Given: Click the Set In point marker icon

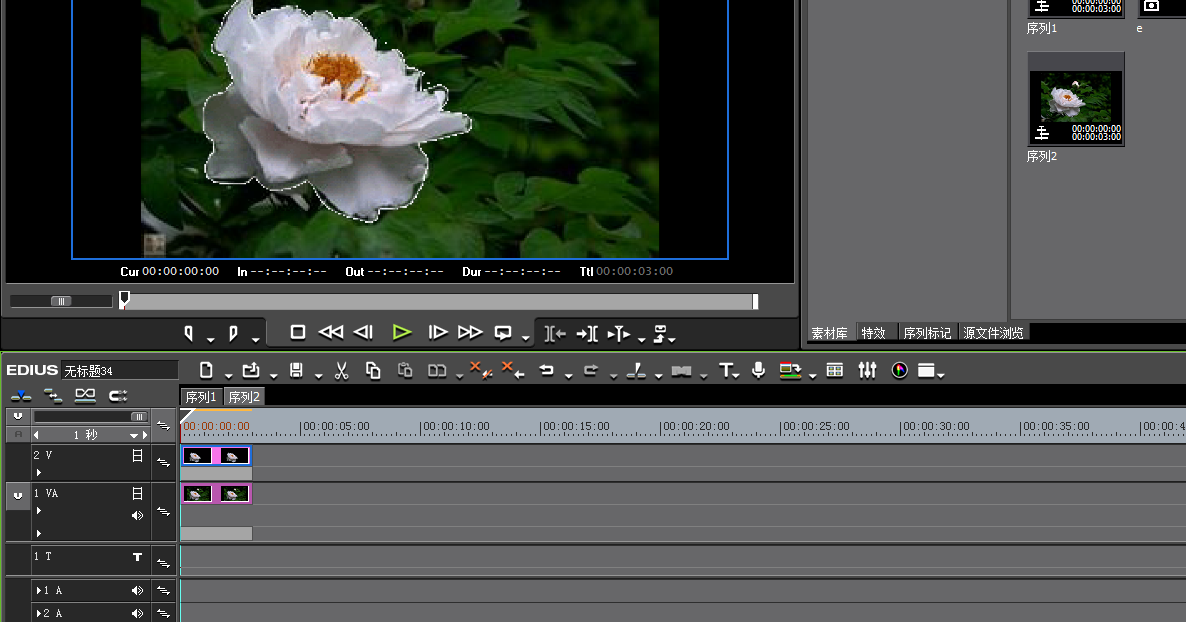Looking at the screenshot, I should pyautogui.click(x=188, y=332).
